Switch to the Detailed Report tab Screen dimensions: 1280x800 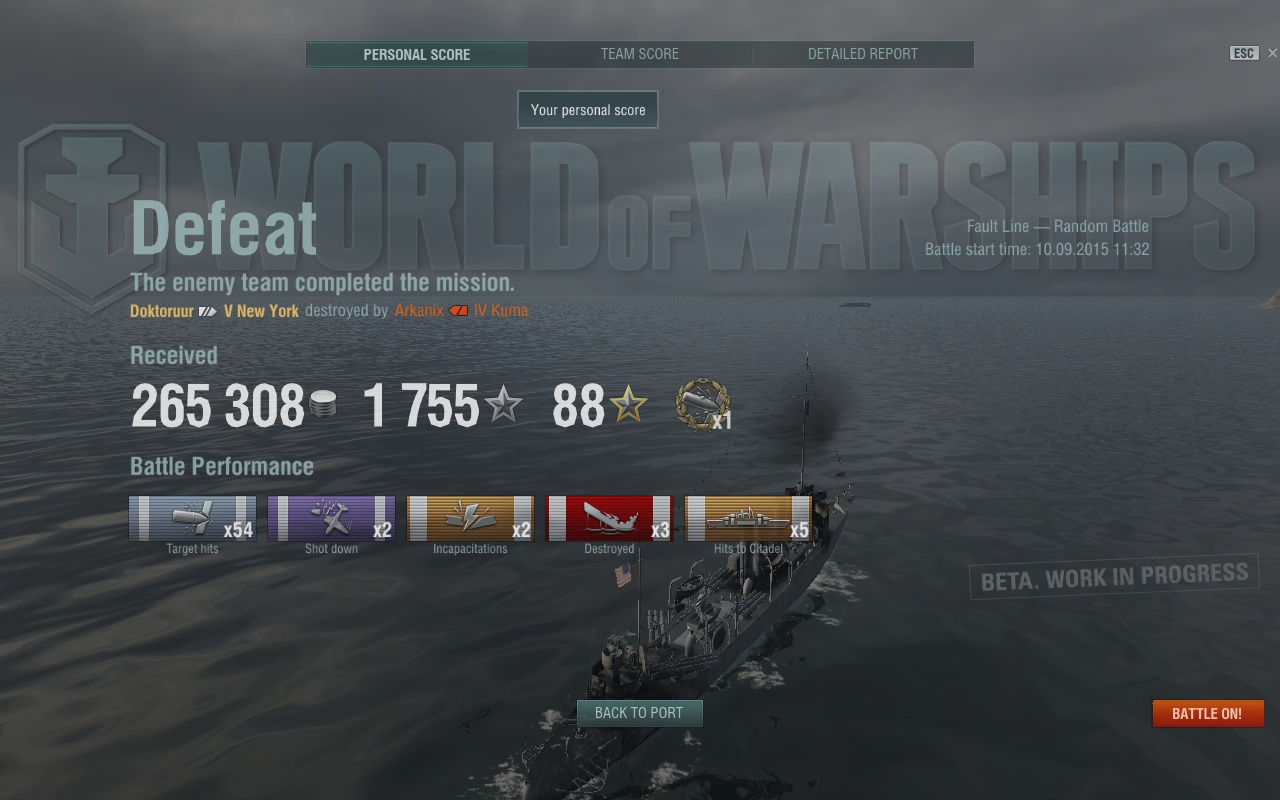pyautogui.click(x=863, y=54)
